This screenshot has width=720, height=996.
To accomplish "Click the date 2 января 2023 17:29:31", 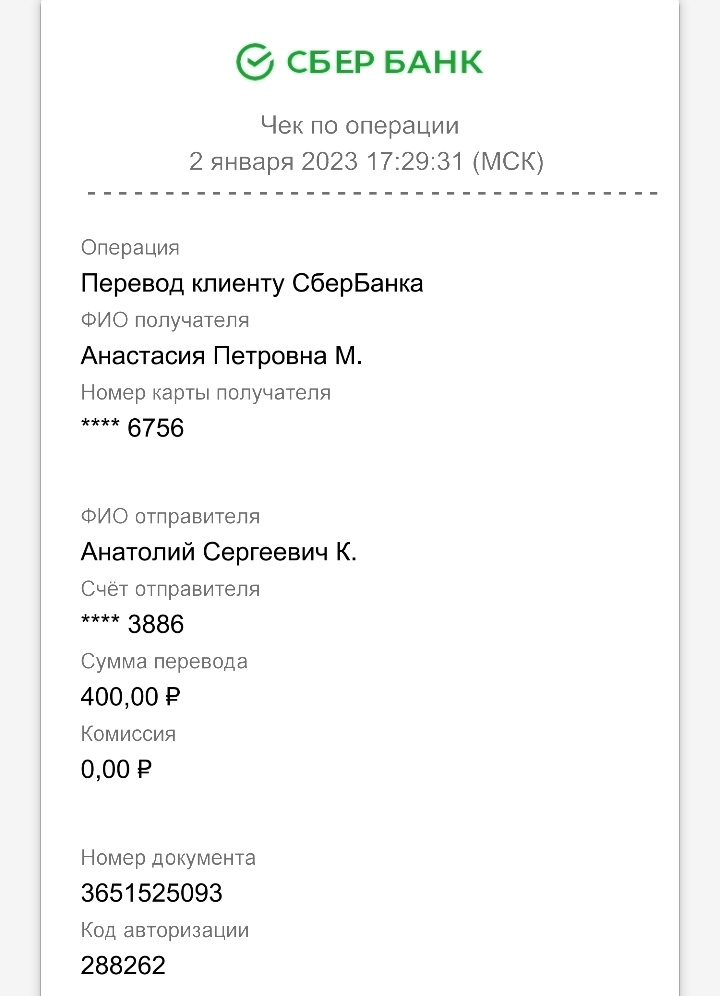I will click(x=326, y=161).
